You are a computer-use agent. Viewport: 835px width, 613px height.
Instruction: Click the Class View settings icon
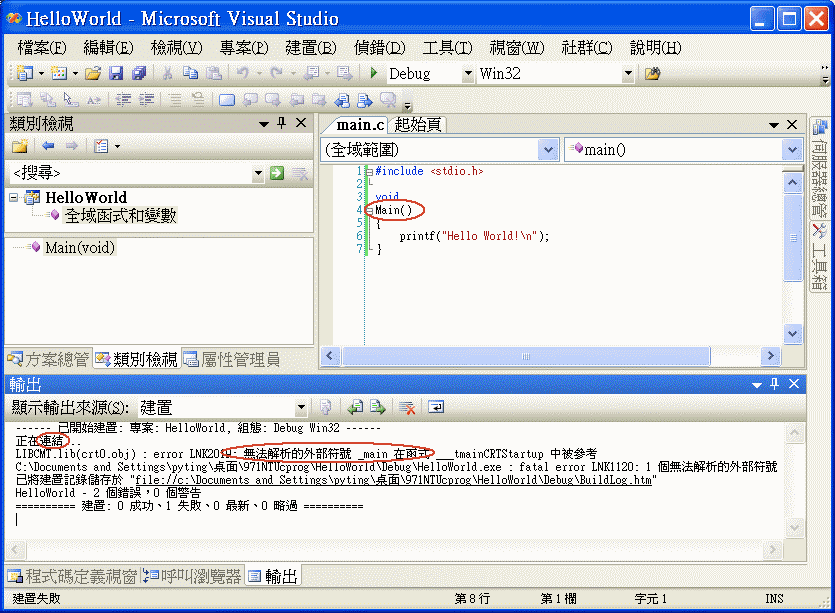(x=101, y=146)
